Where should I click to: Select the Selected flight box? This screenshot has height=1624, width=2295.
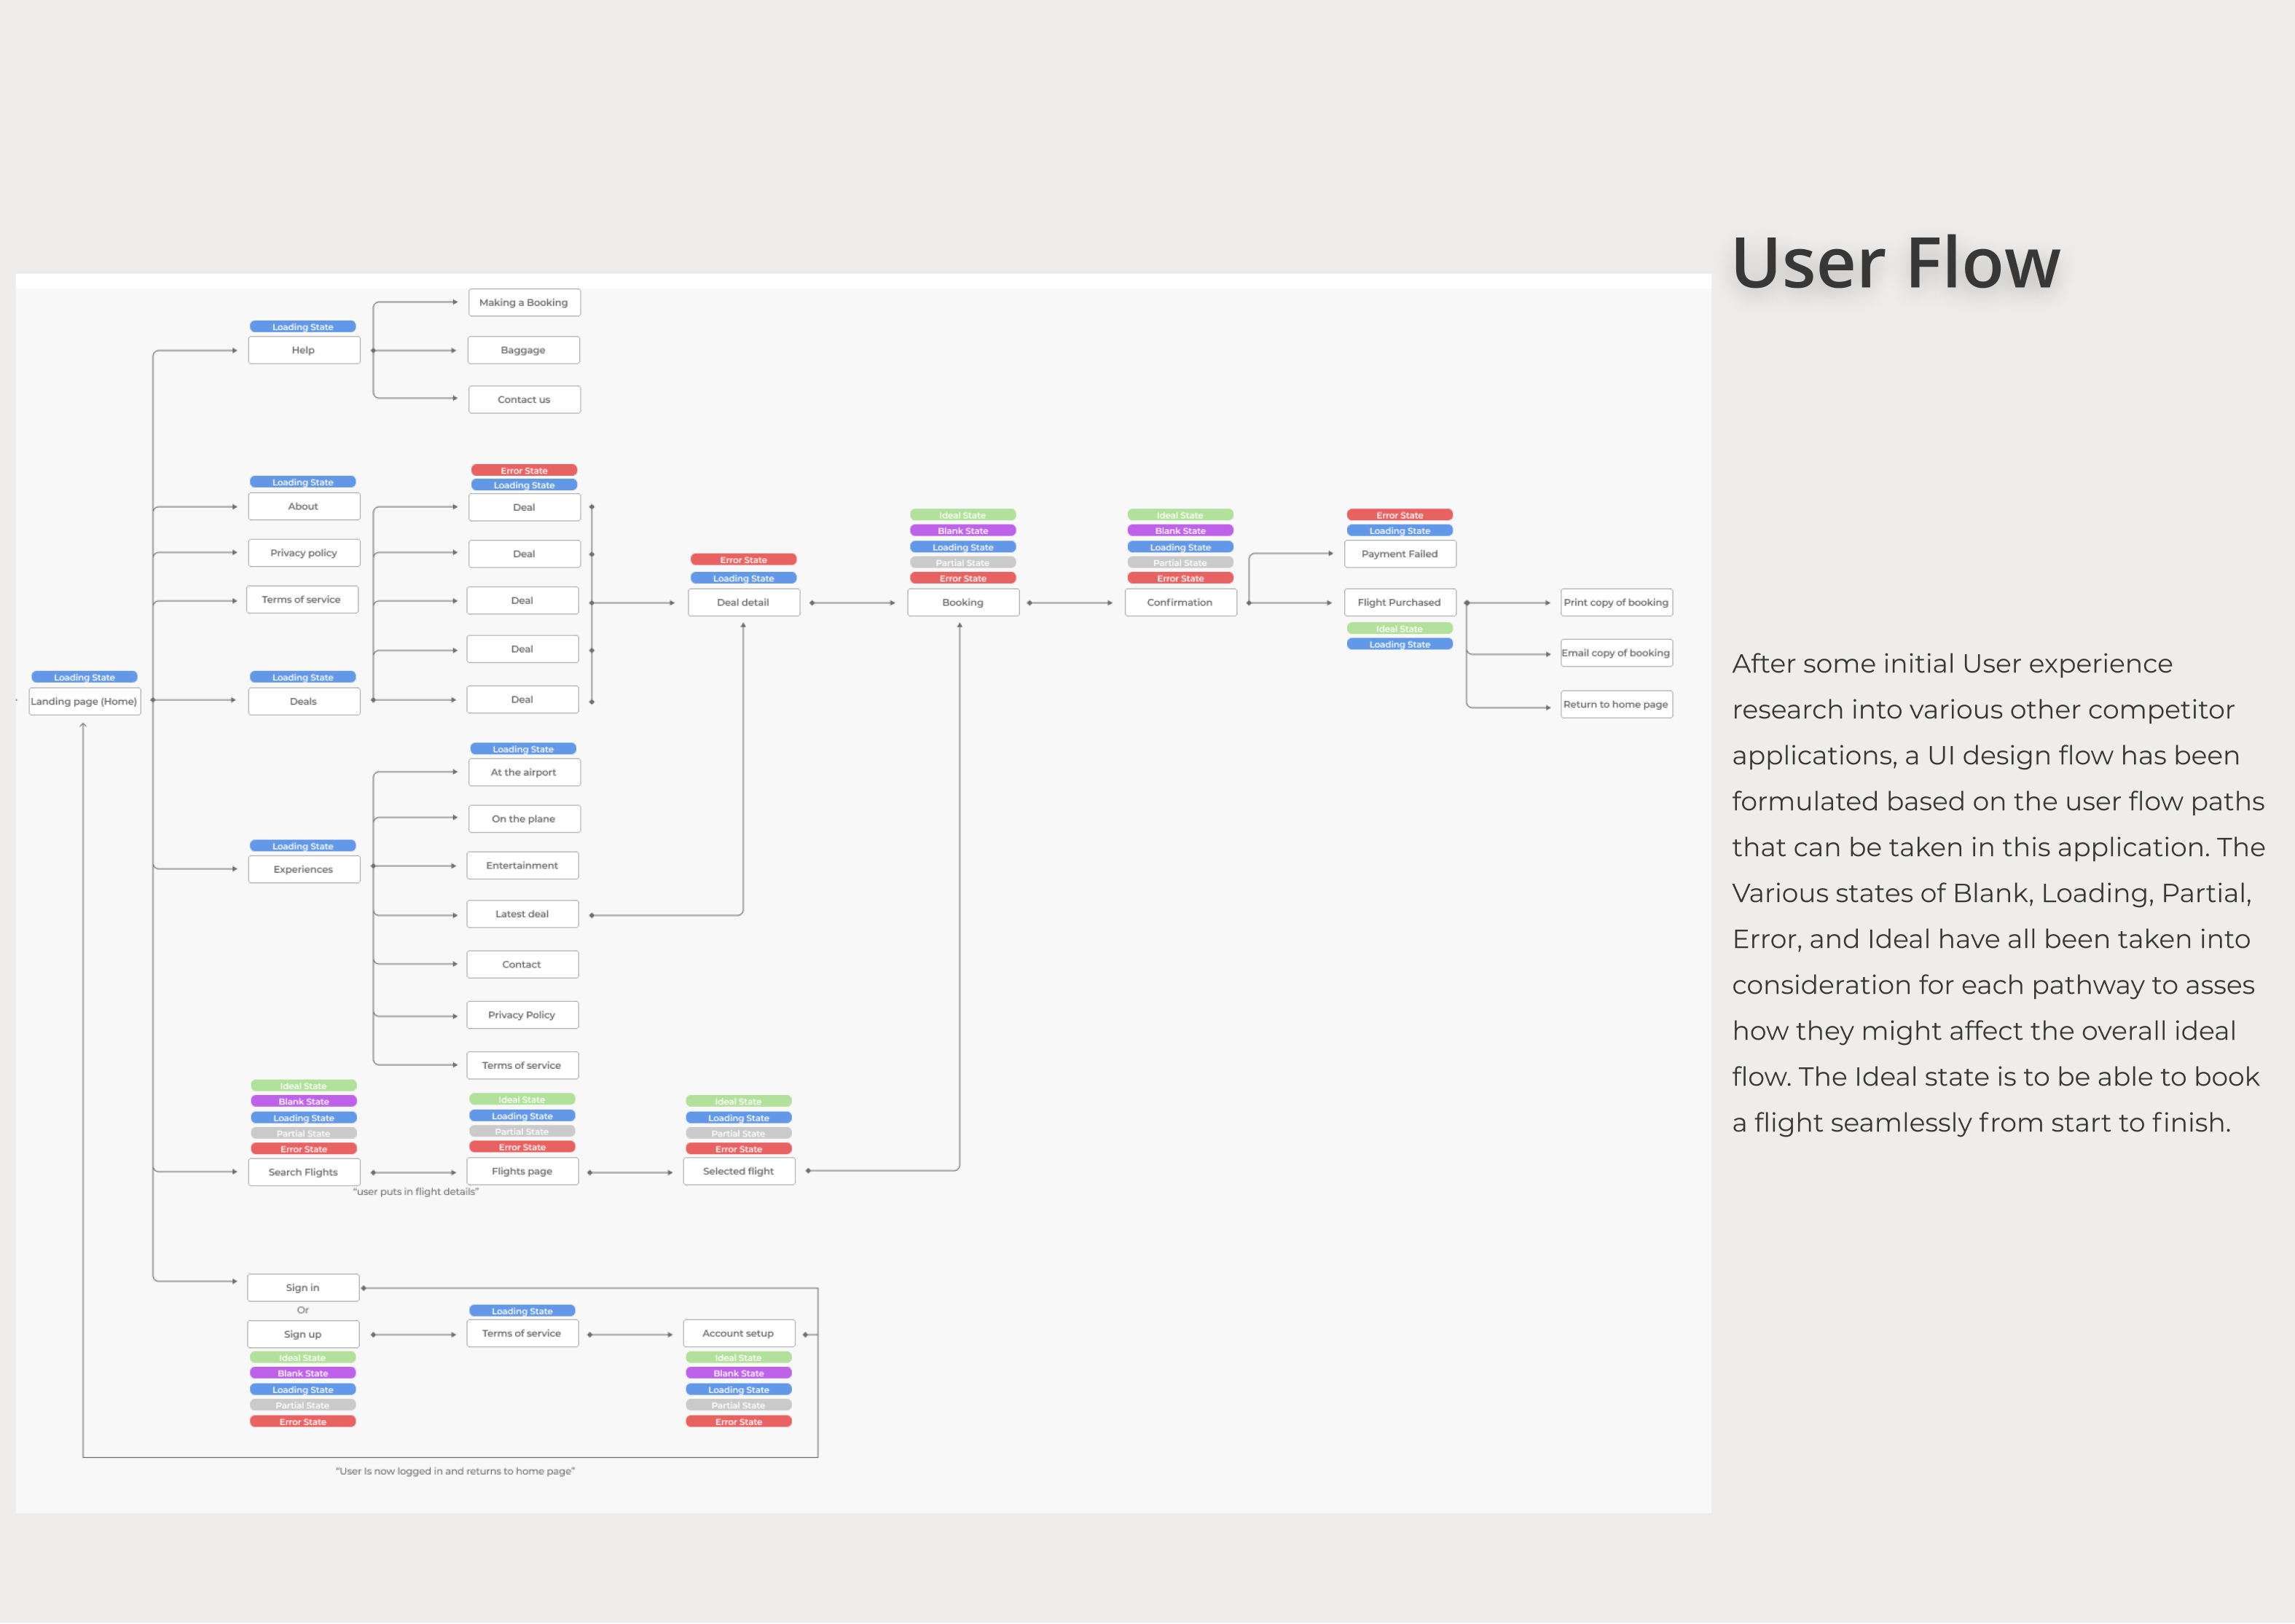738,1171
